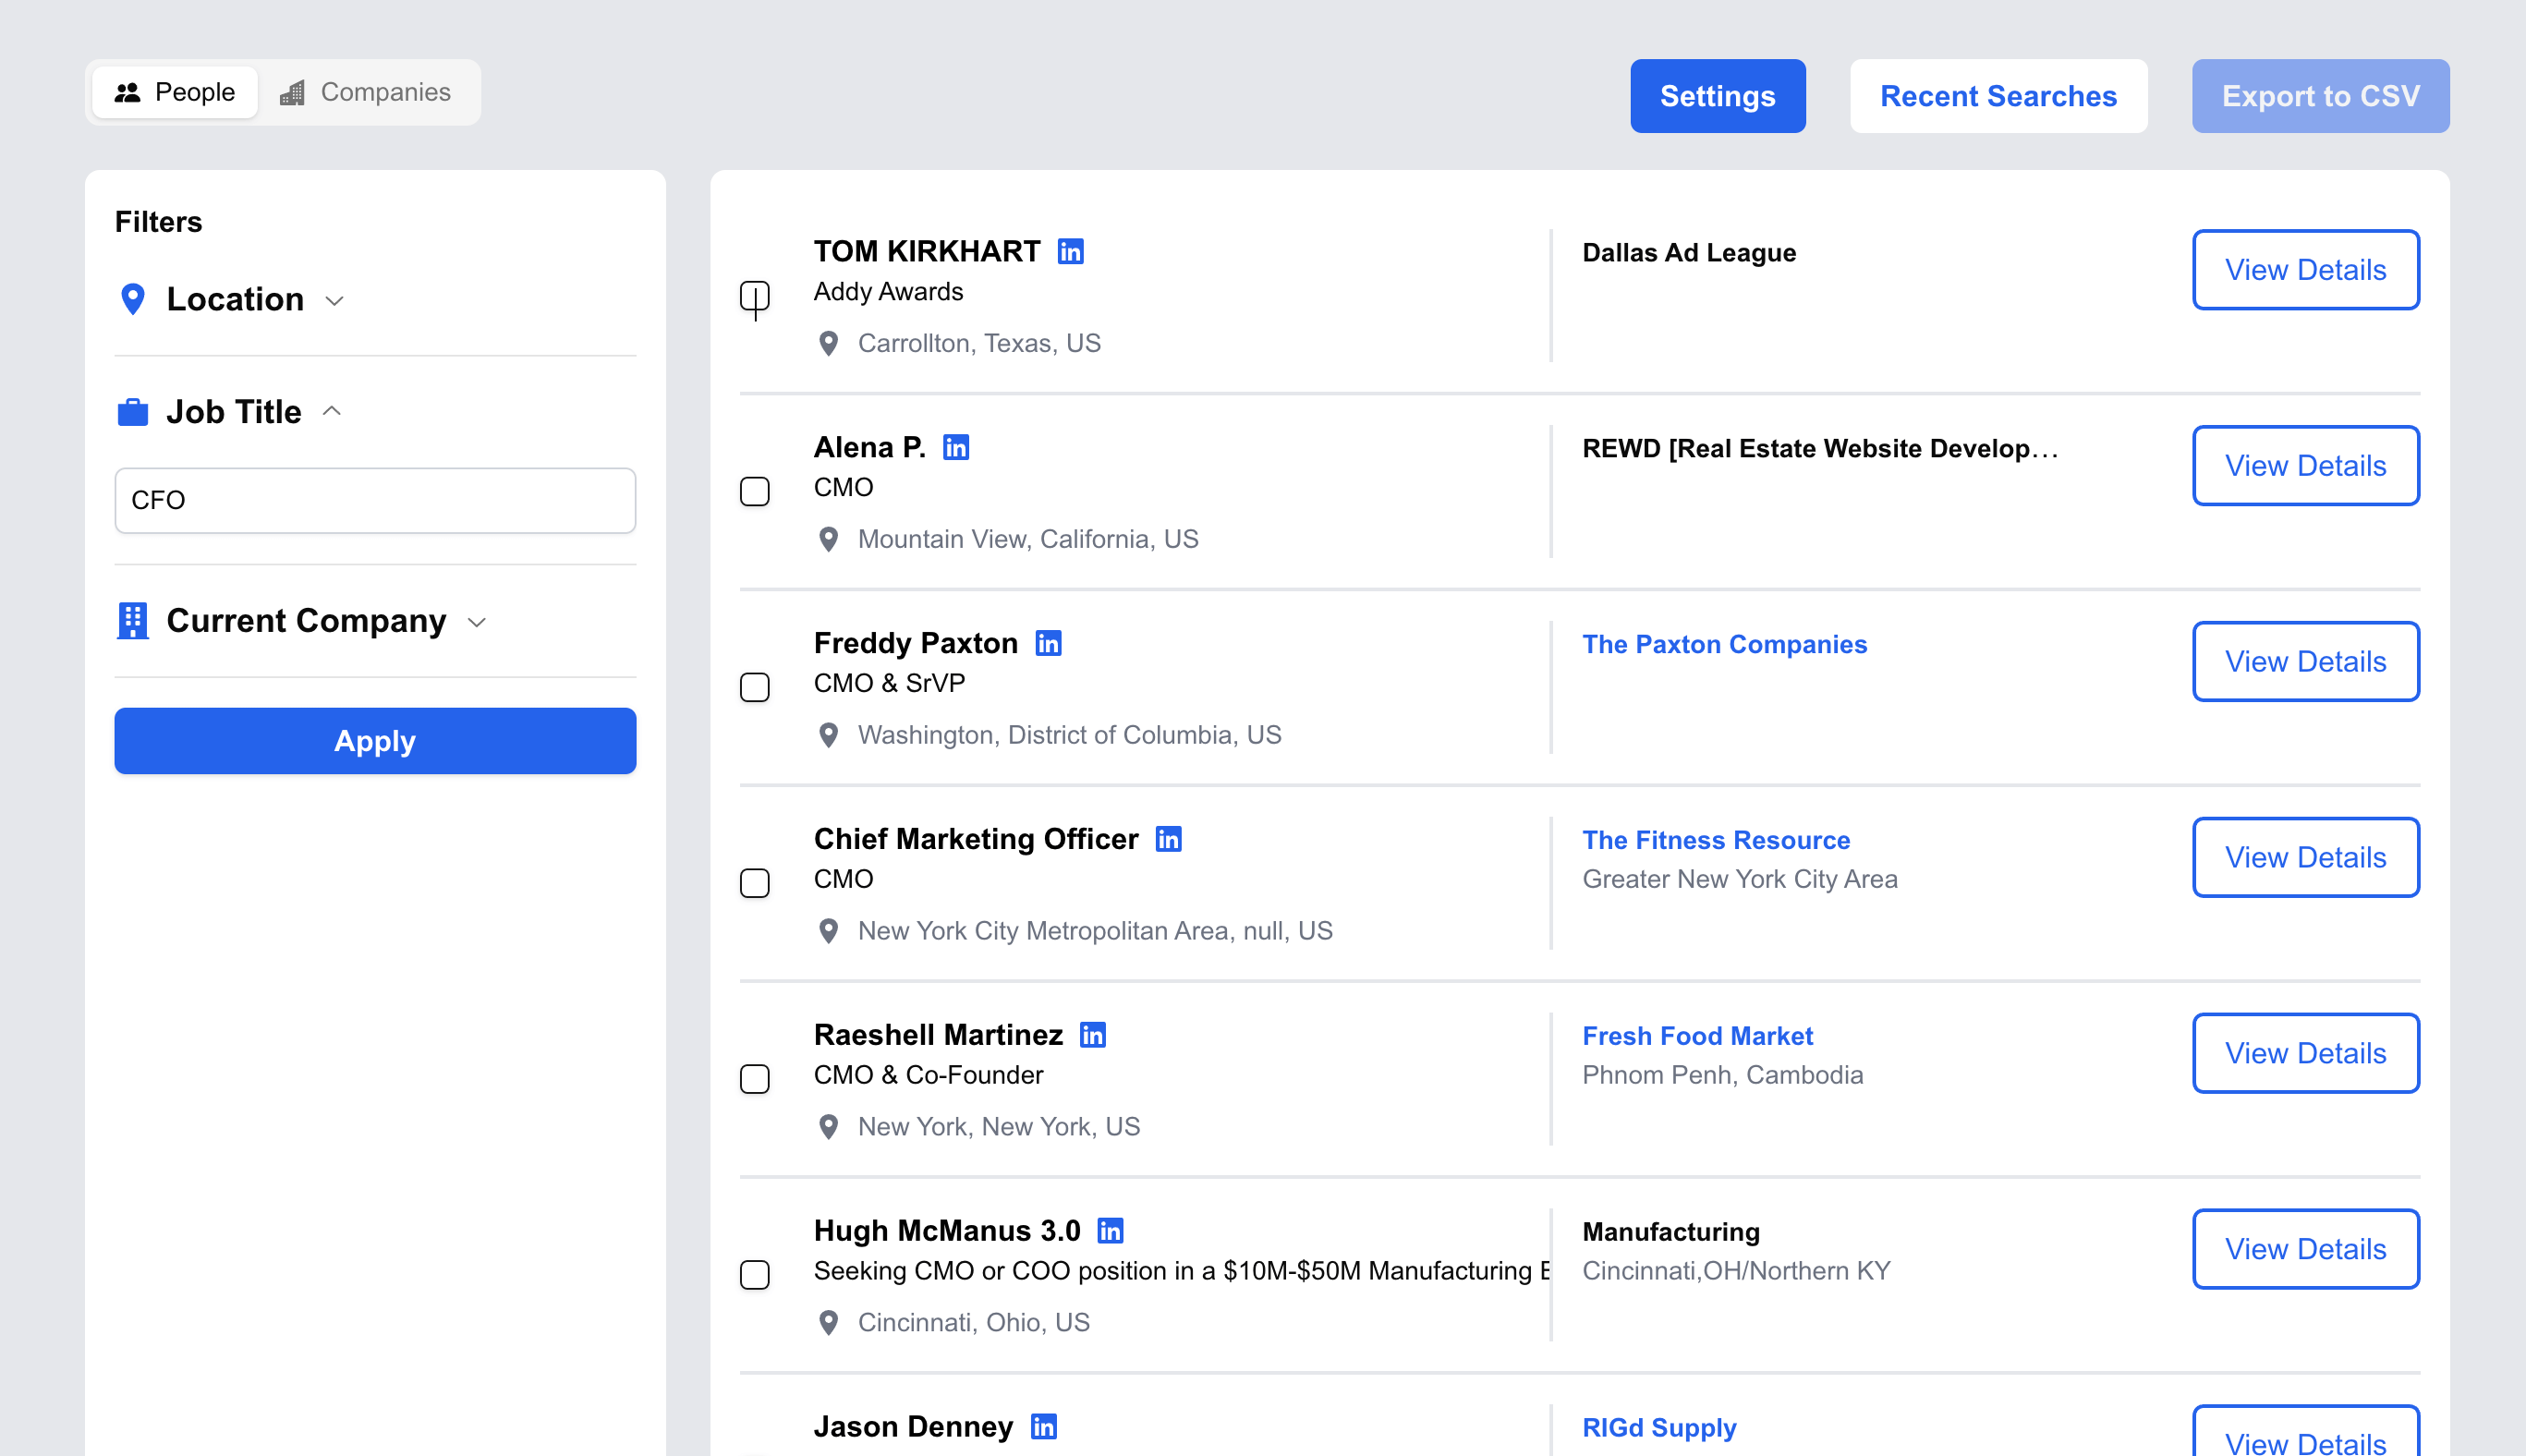Click the Phnom Penh, Cambodia text
The image size is (2526, 1456).
(x=1722, y=1076)
